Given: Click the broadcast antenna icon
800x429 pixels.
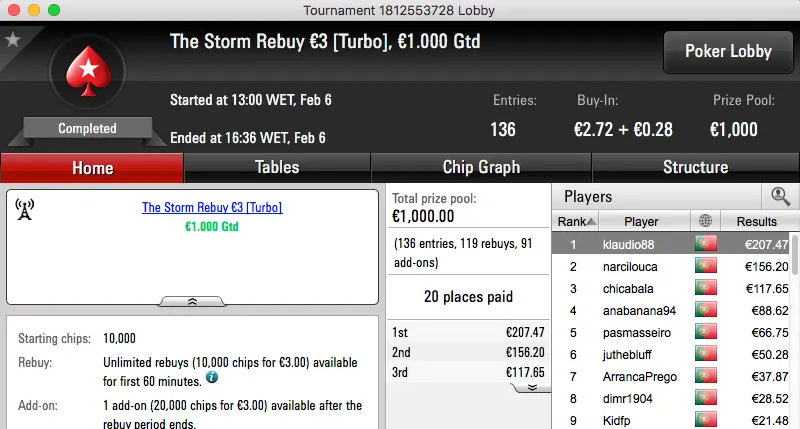Looking at the screenshot, I should click(x=25, y=209).
